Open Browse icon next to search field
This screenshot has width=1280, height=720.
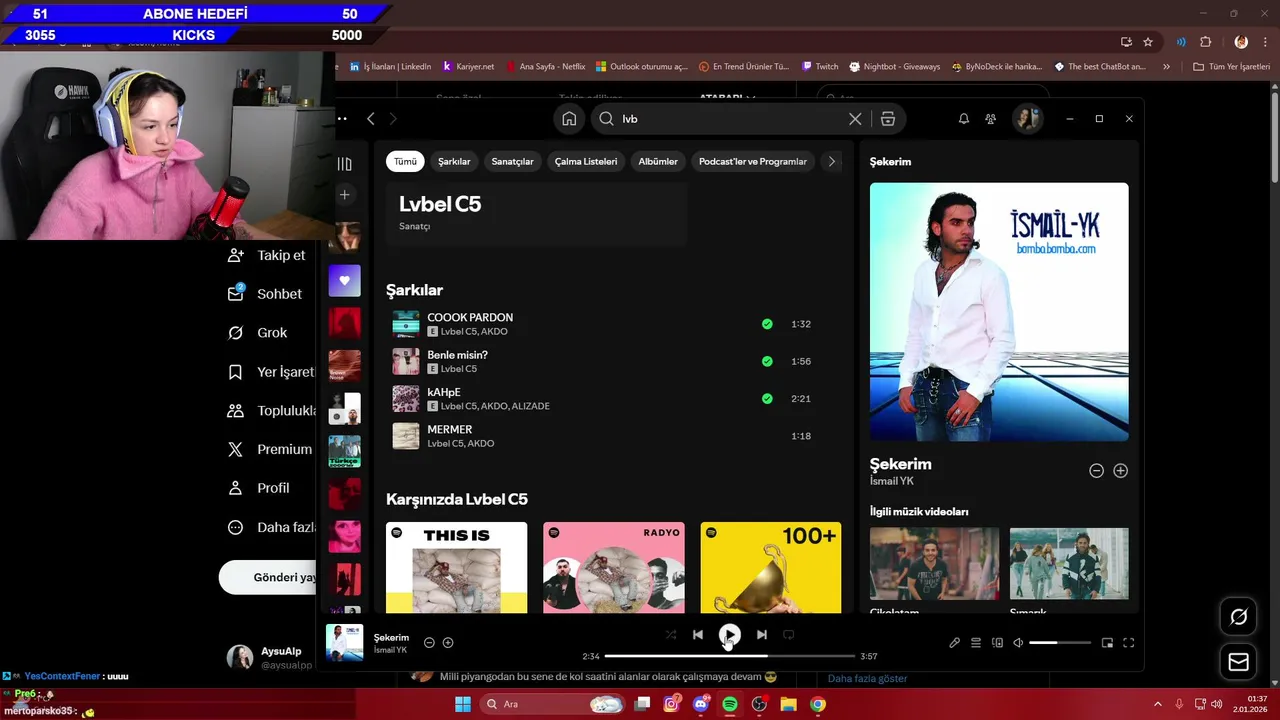point(888,119)
